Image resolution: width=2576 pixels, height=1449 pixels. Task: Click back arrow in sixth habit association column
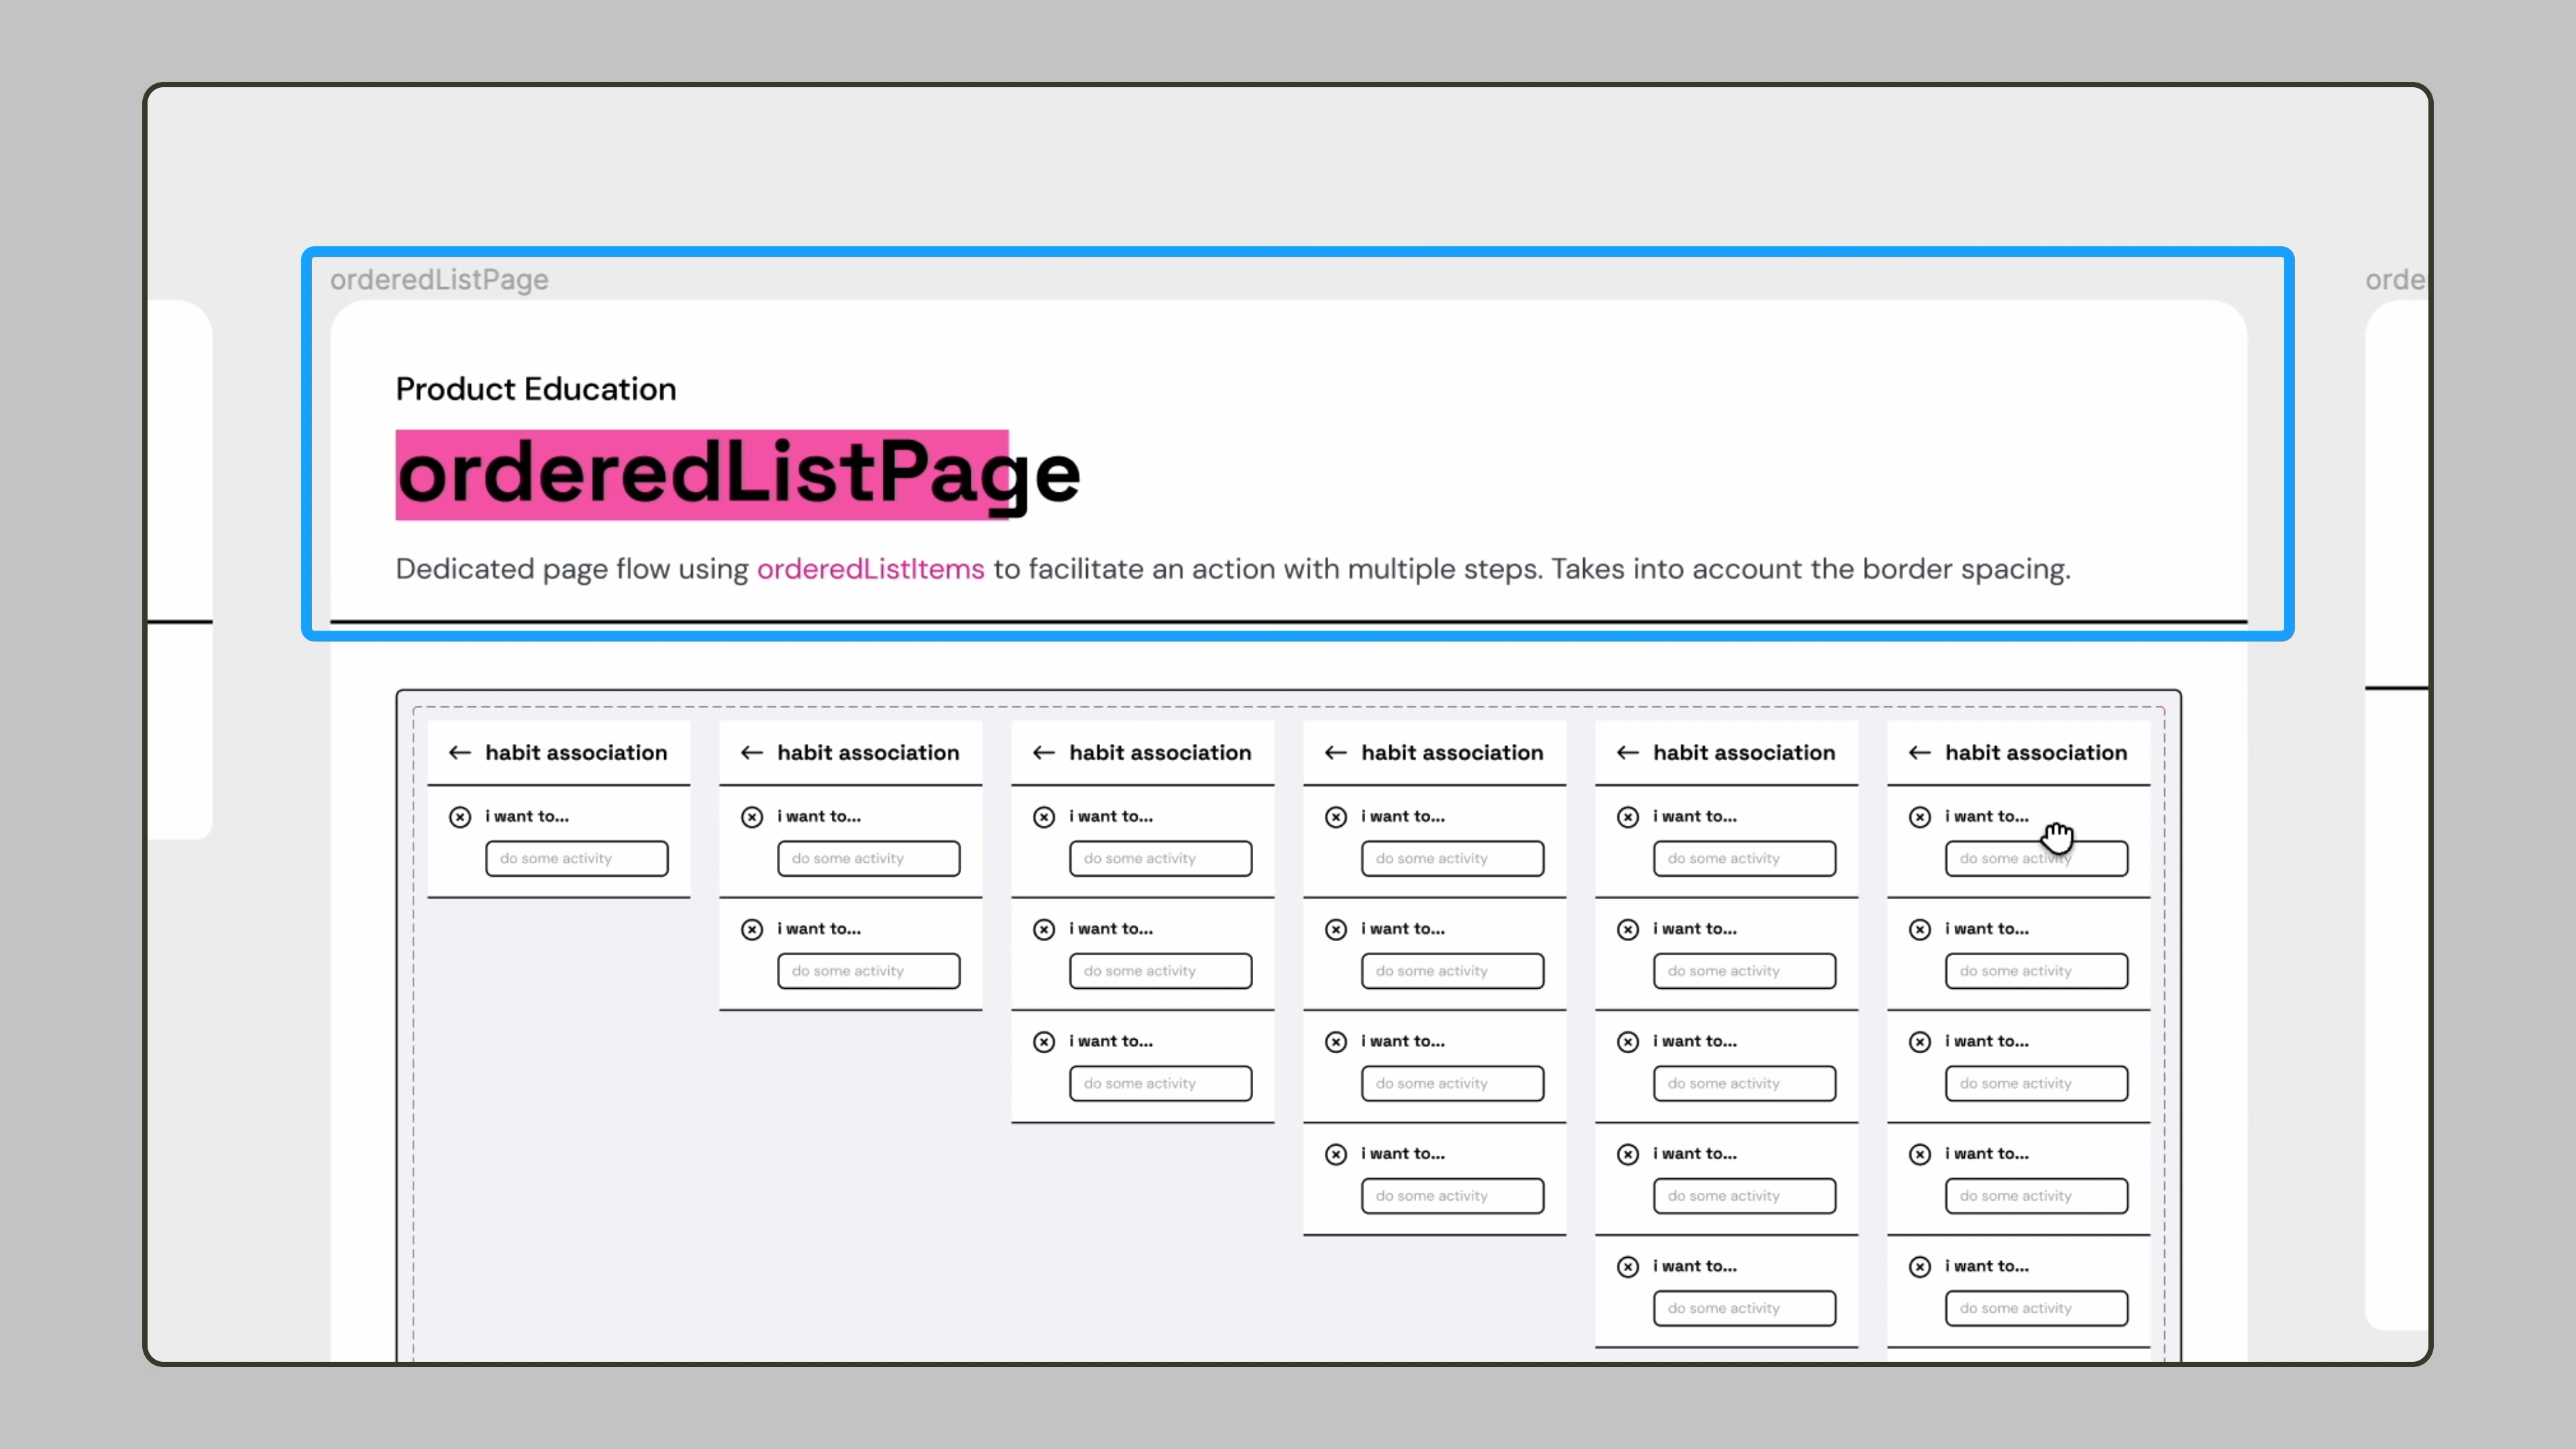(x=1920, y=753)
